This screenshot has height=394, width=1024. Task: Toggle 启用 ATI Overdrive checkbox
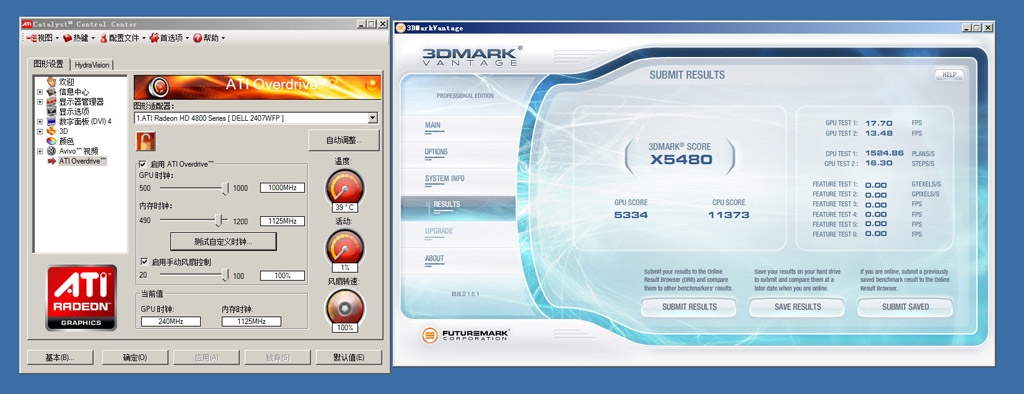(x=143, y=164)
